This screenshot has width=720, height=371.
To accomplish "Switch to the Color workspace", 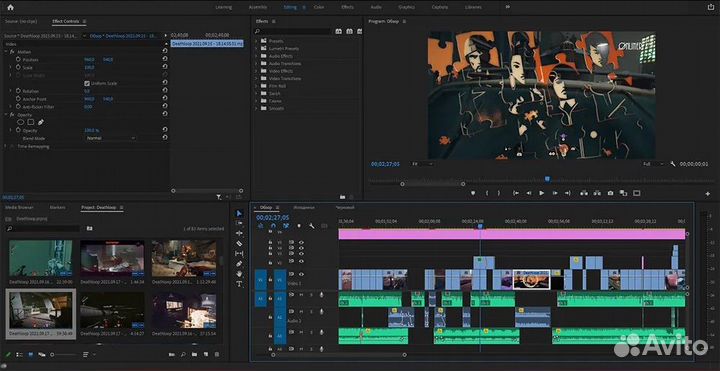I will point(319,7).
